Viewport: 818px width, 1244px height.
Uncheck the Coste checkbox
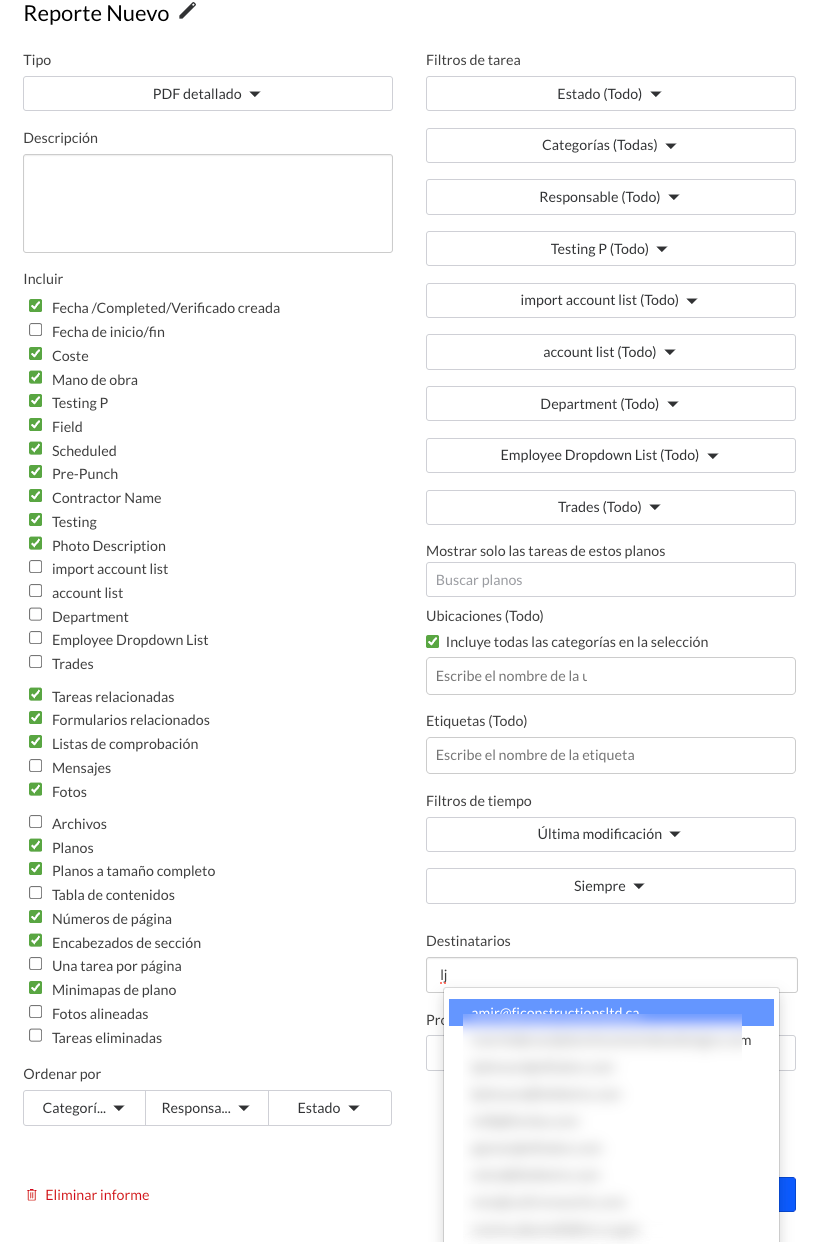36,355
